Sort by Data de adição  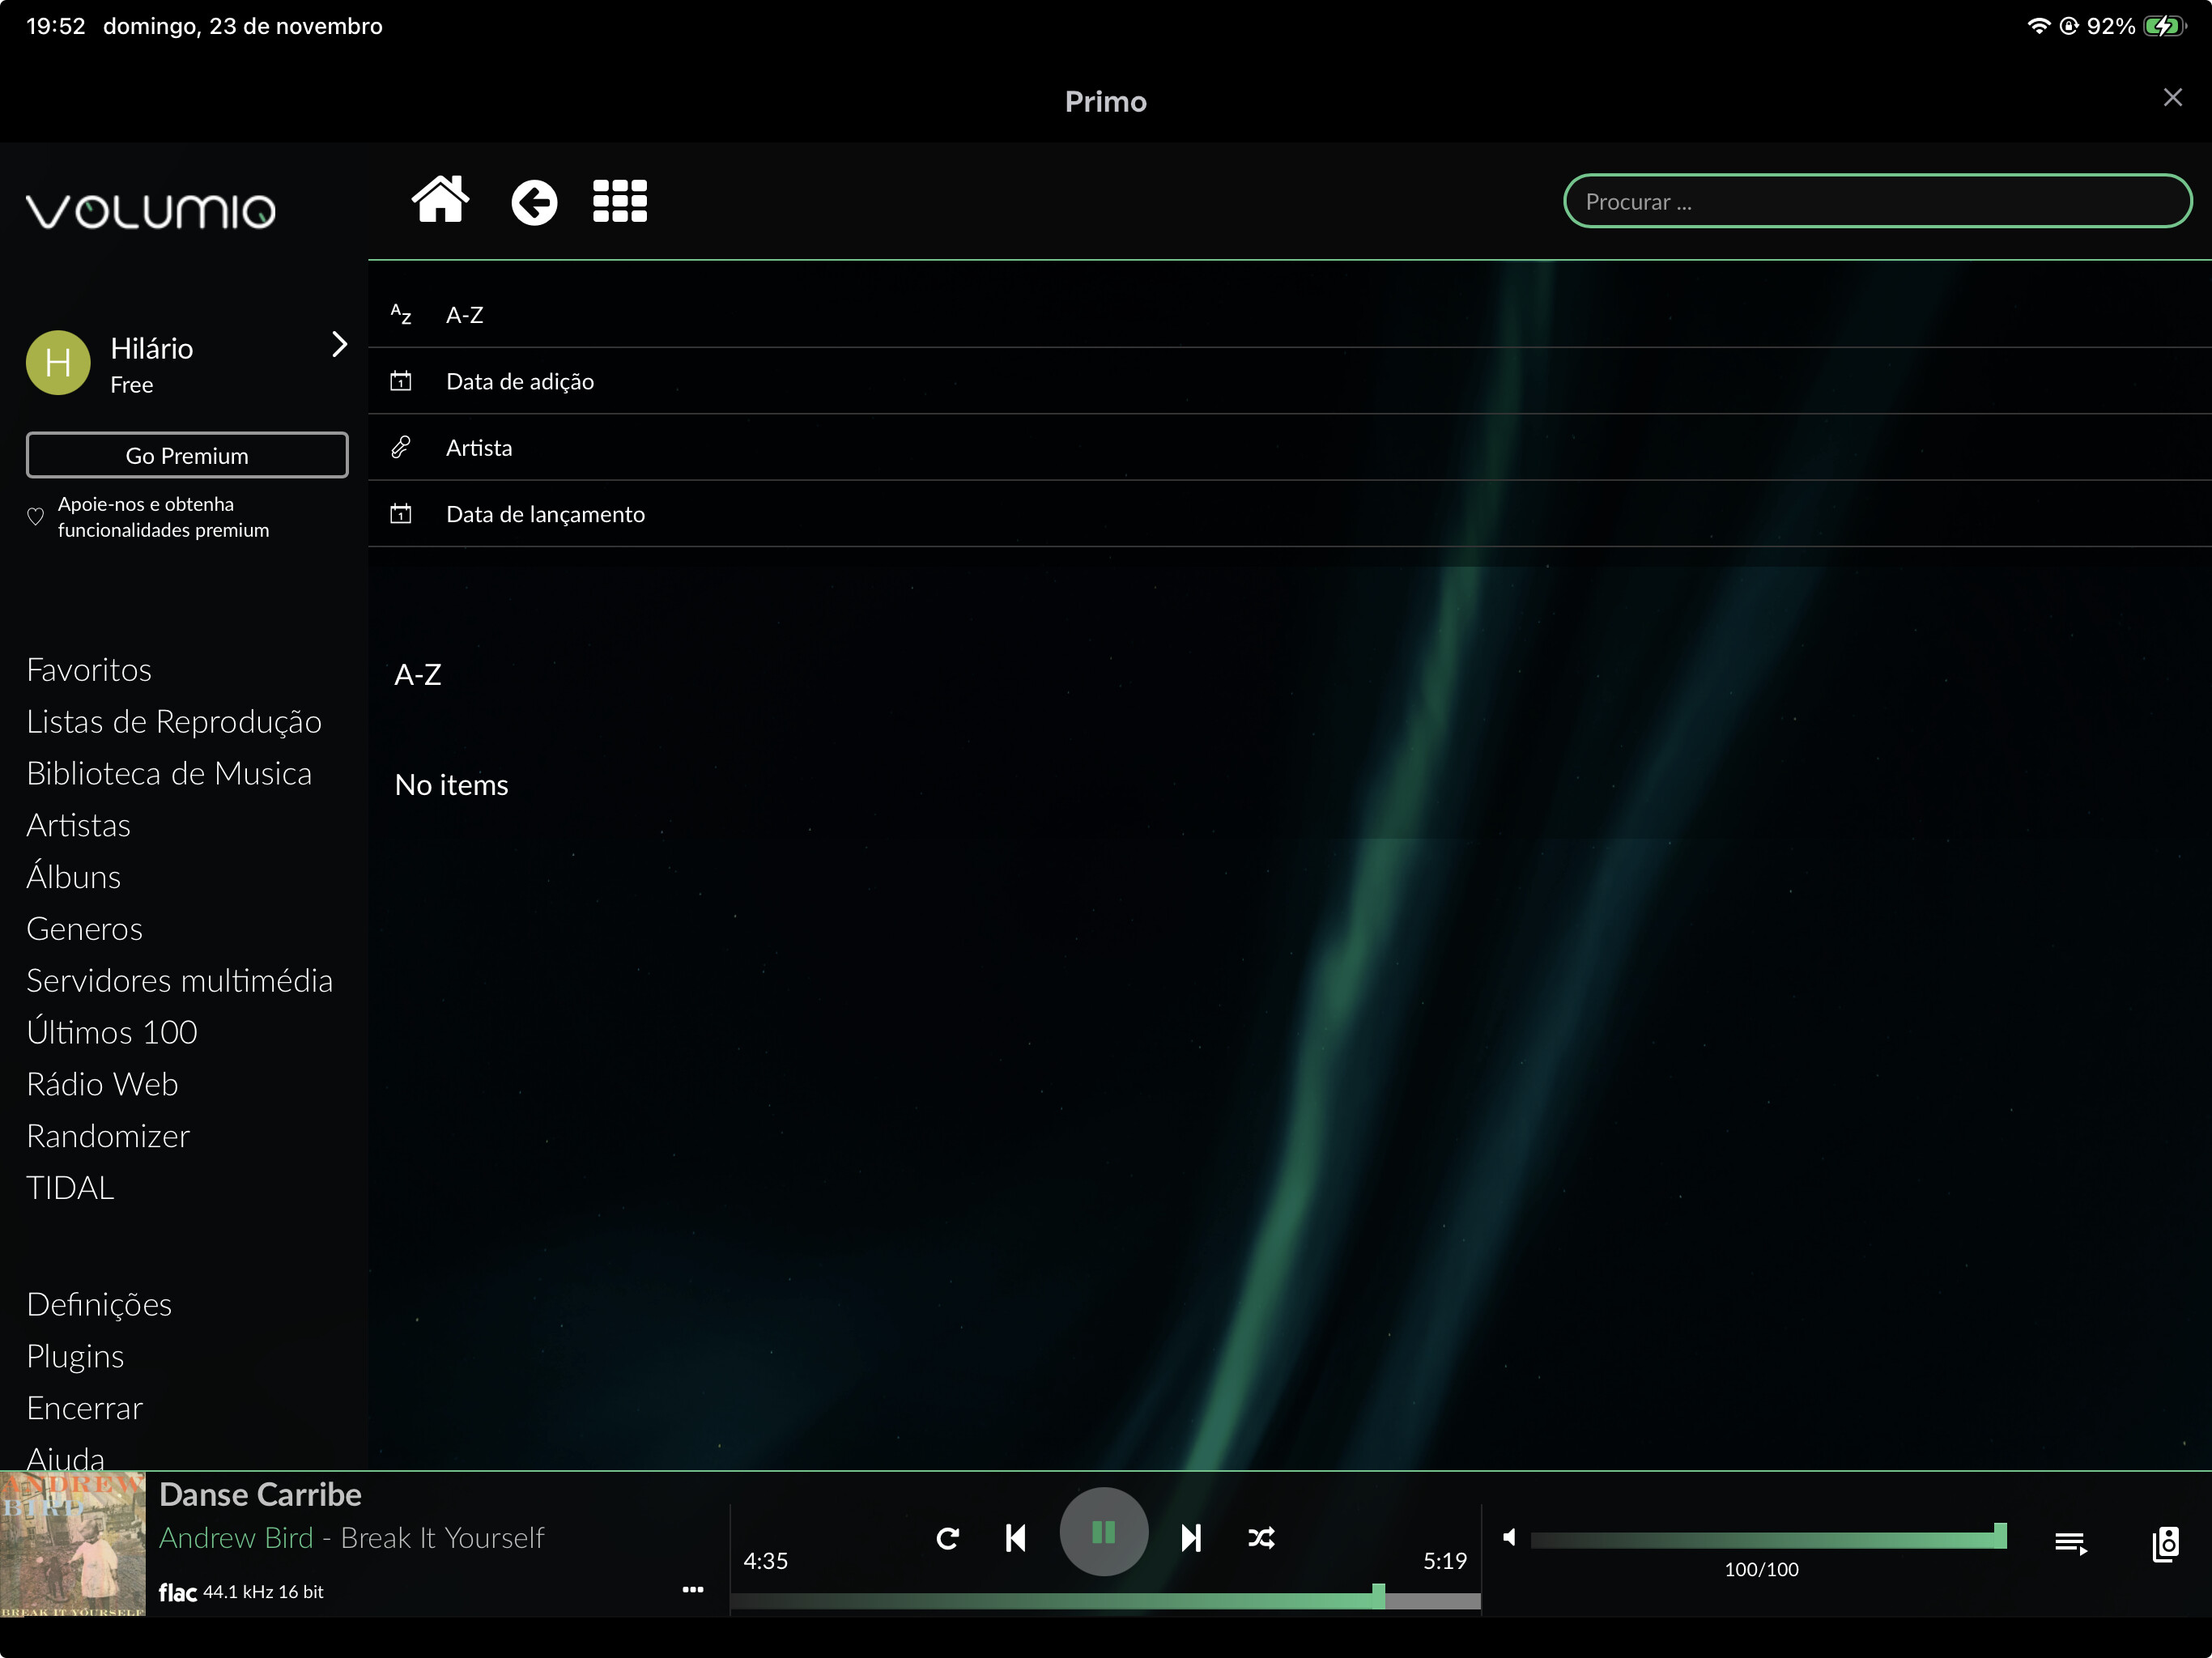pyautogui.click(x=519, y=381)
